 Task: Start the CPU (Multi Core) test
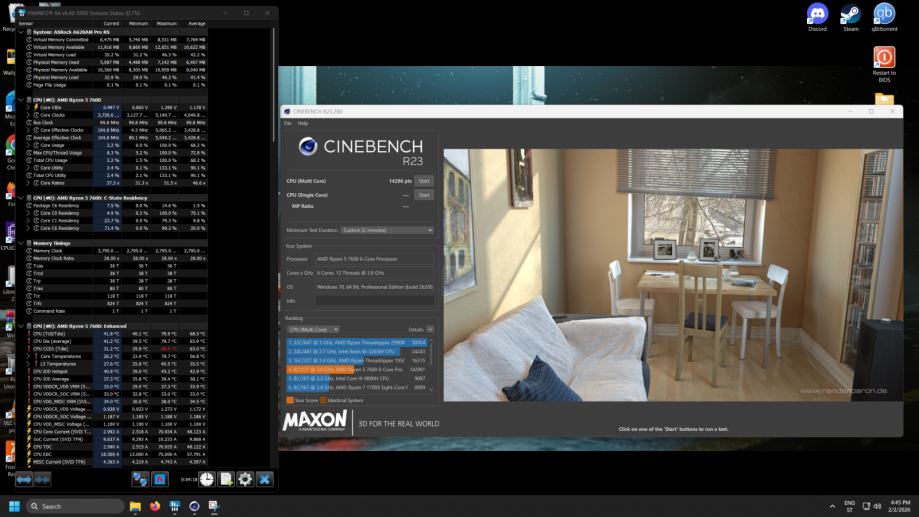tap(424, 181)
